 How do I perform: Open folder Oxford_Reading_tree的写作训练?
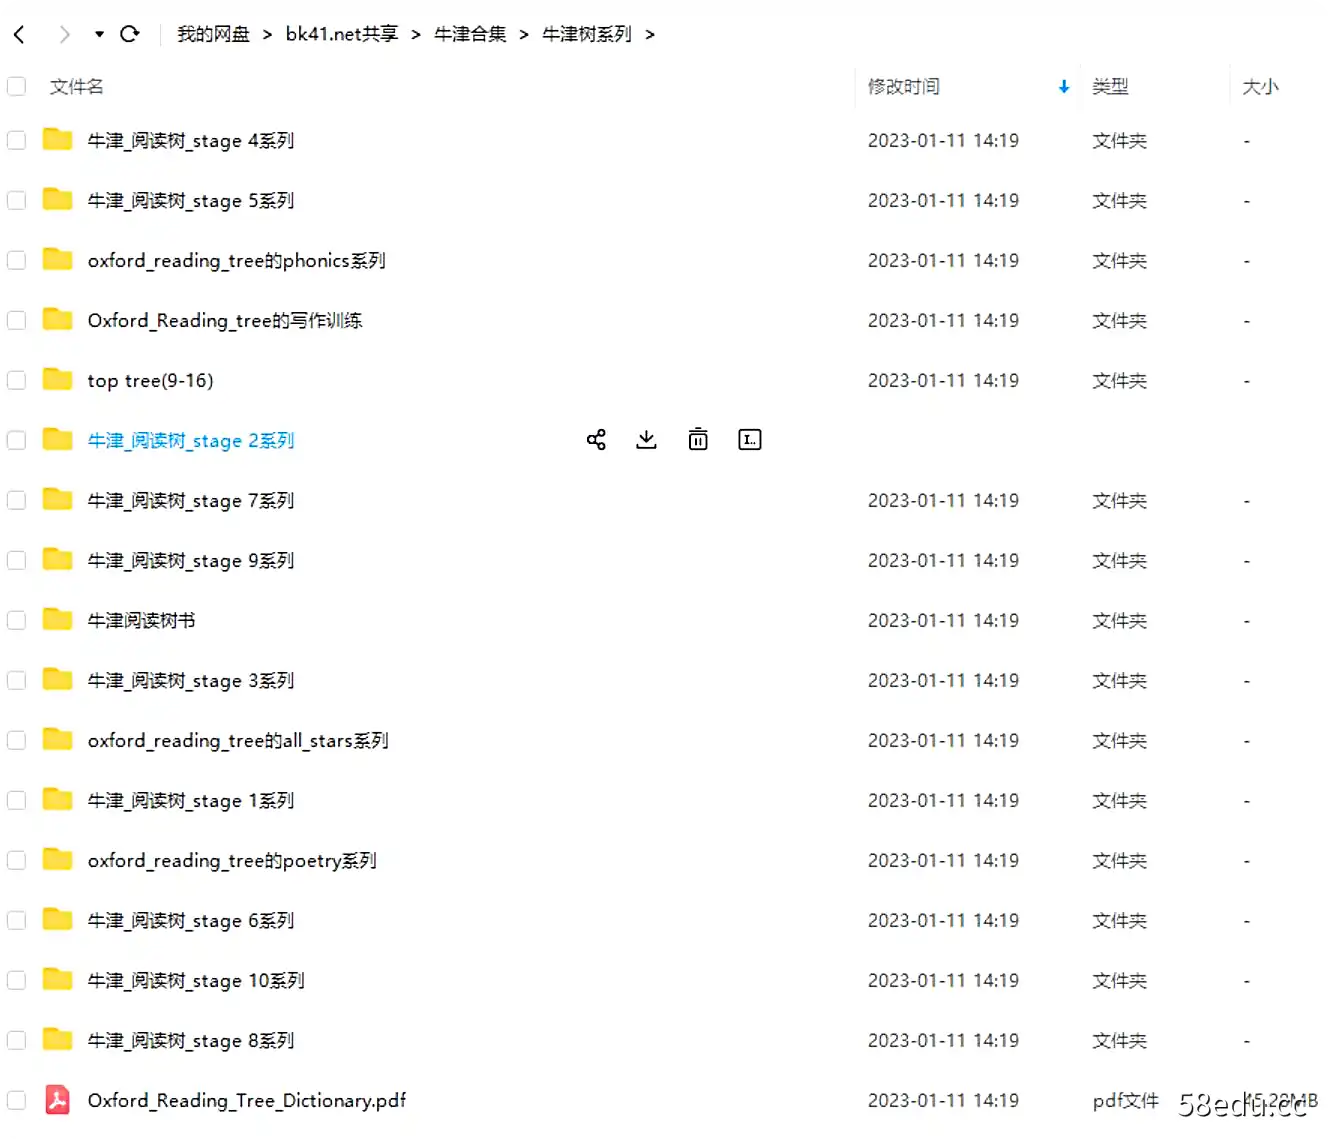(x=225, y=321)
